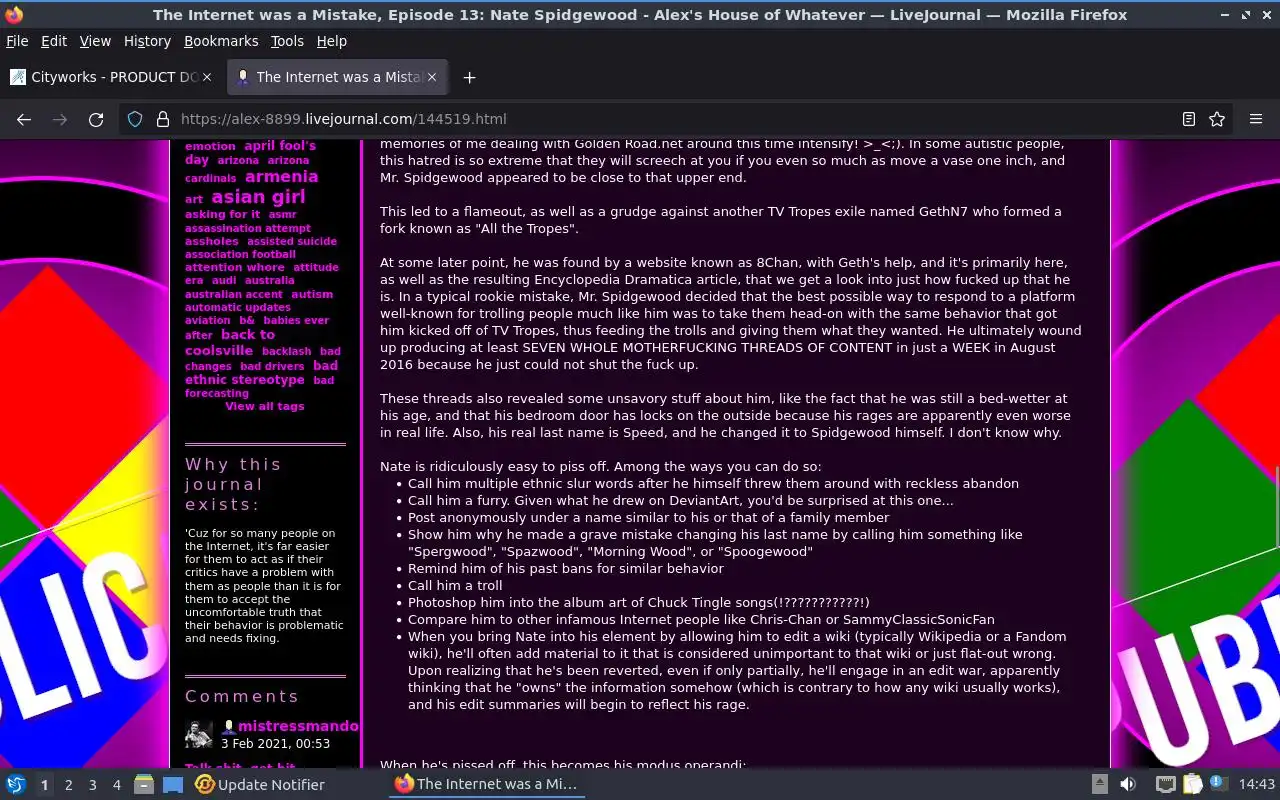1280x800 pixels.
Task: Open the 'arizona cardinals' tag
Action: [x=247, y=169]
